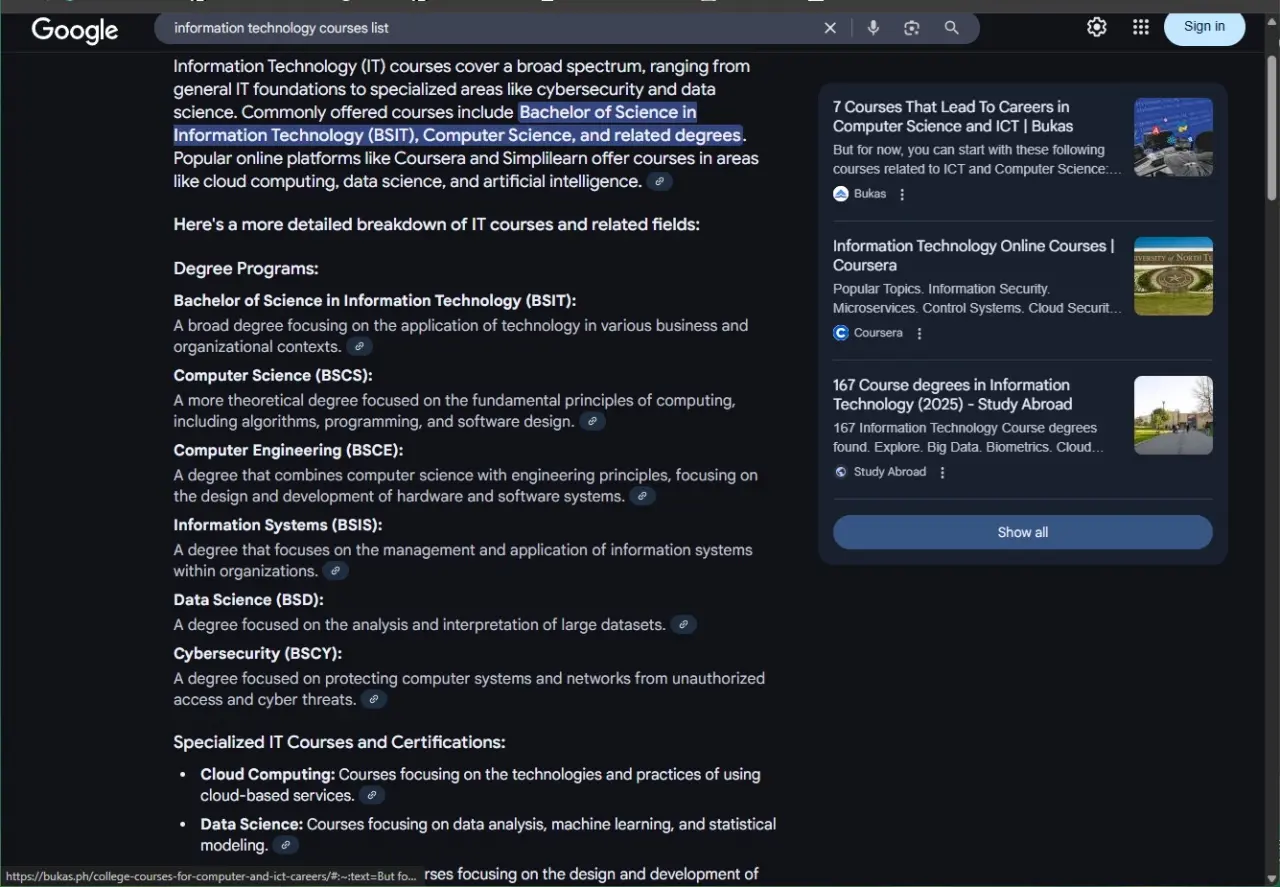Click Sign in button
Image resolution: width=1280 pixels, height=887 pixels.
(1204, 27)
